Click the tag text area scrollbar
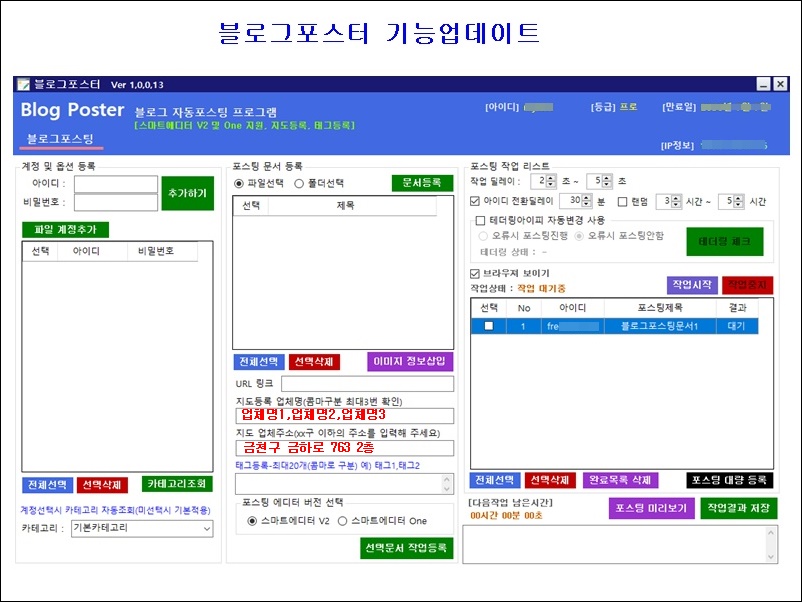Image resolution: width=802 pixels, height=602 pixels. (x=447, y=484)
